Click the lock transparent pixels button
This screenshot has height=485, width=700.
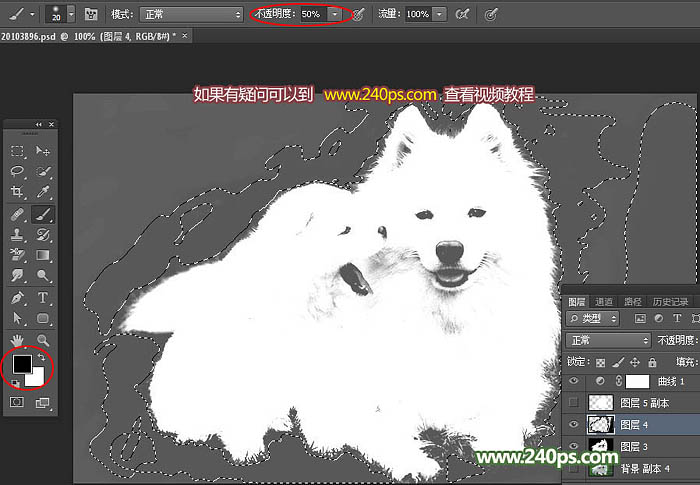(601, 362)
